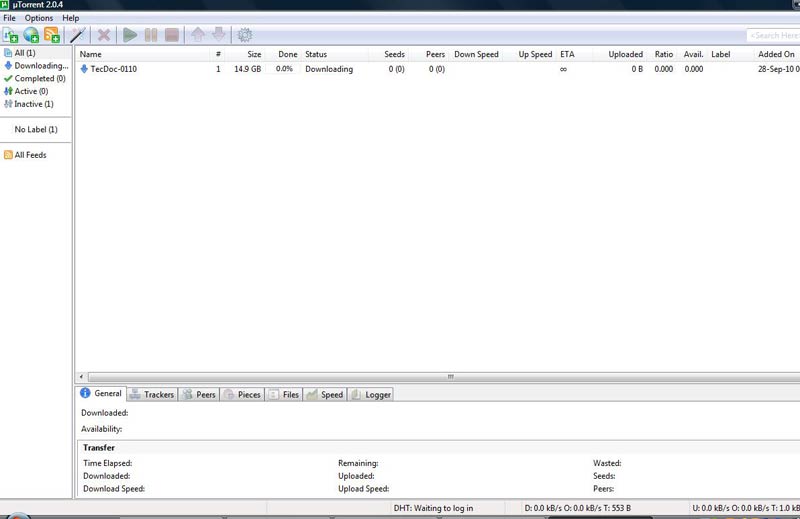Click the red X Remove icon

coord(104,35)
